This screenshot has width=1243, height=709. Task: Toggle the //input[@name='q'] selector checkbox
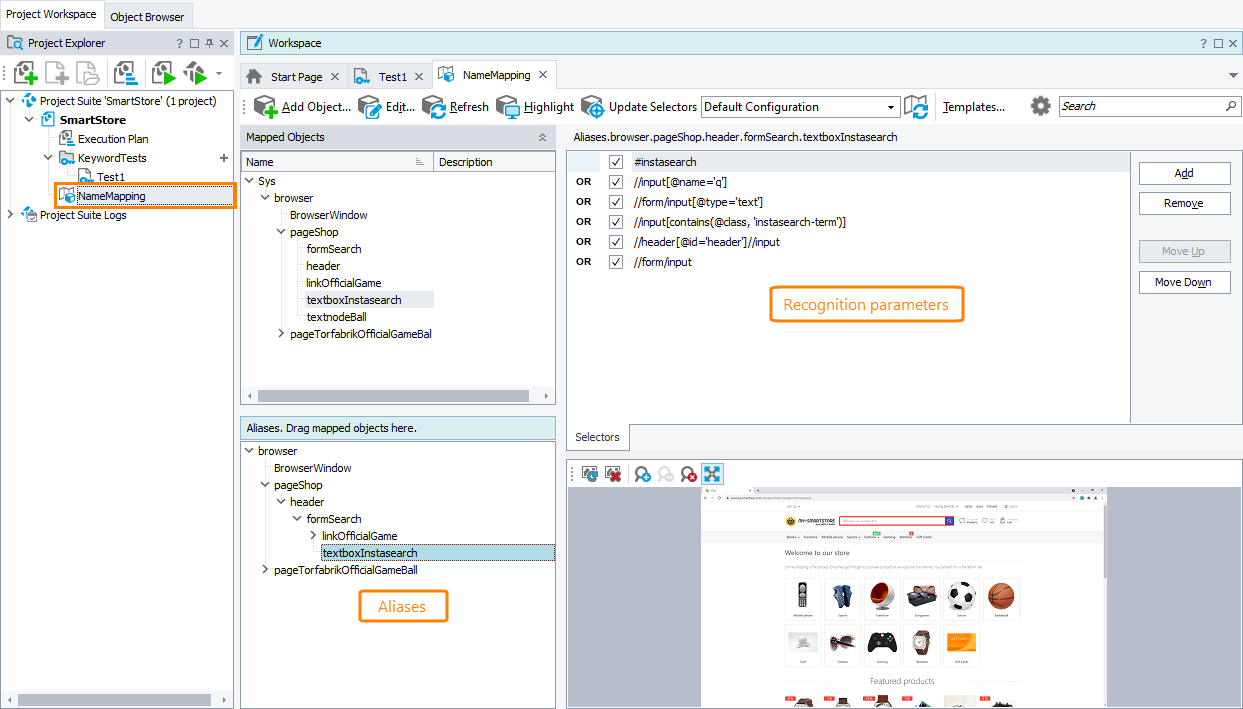coord(616,182)
